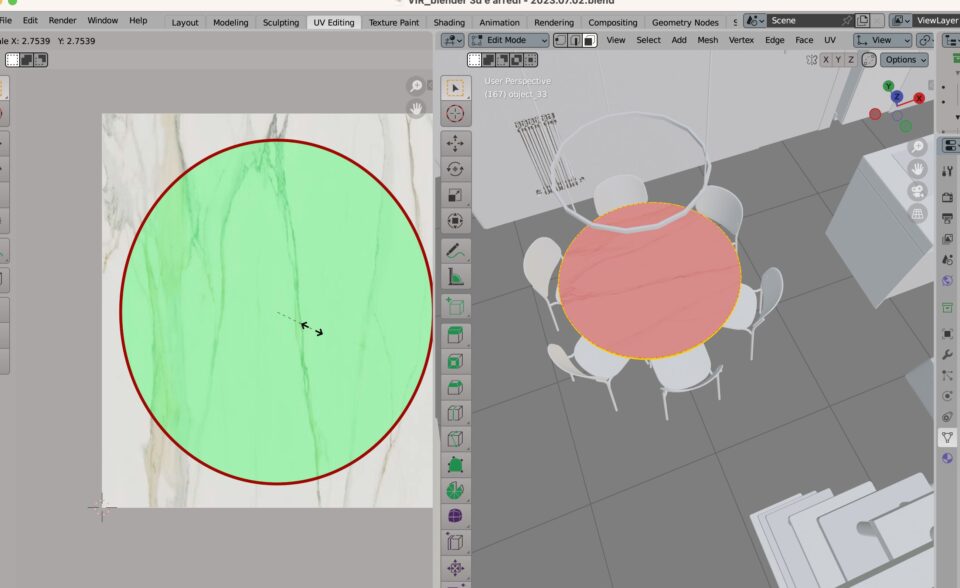960x588 pixels.
Task: Select the Measure tool
Action: click(x=455, y=275)
